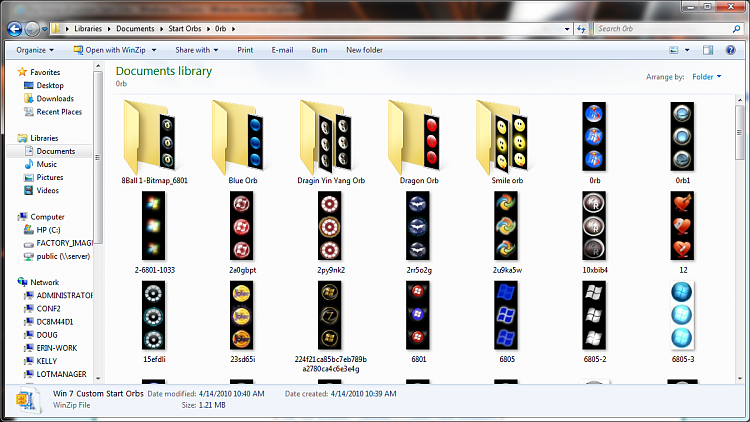The width and height of the screenshot is (750, 422).
Task: Click Open with WinZip button
Action: click(x=110, y=50)
